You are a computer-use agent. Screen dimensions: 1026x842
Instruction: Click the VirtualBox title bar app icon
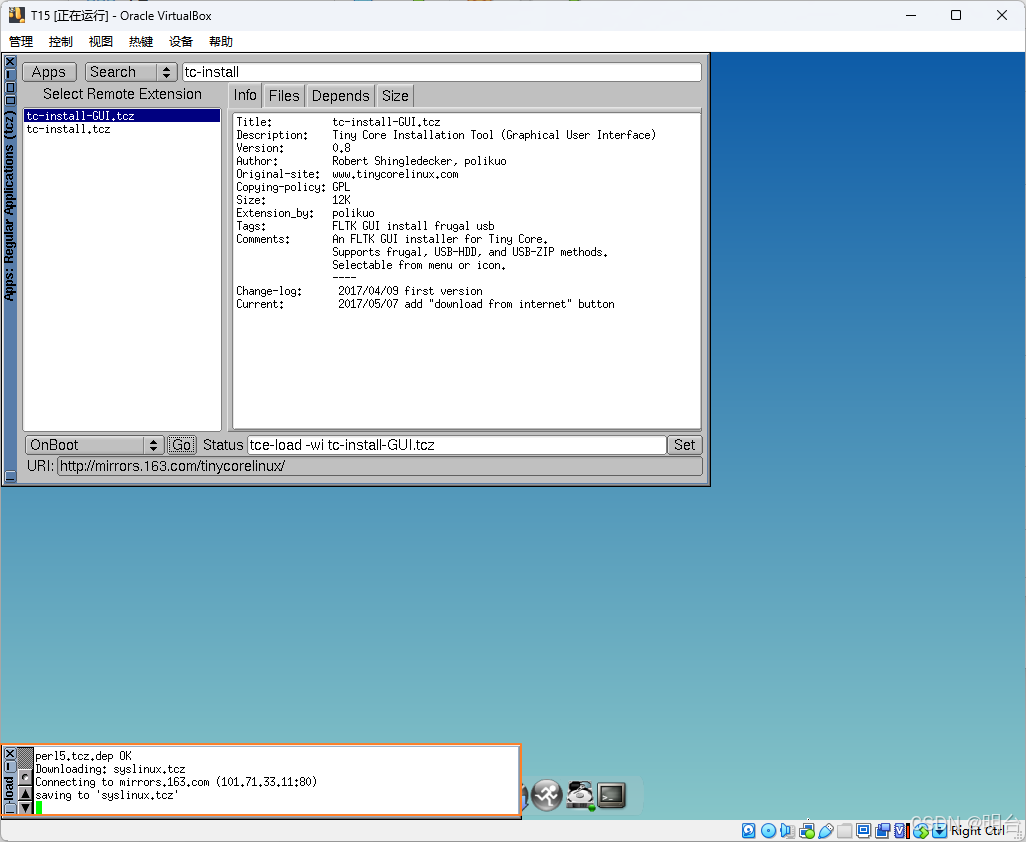pyautogui.click(x=17, y=15)
